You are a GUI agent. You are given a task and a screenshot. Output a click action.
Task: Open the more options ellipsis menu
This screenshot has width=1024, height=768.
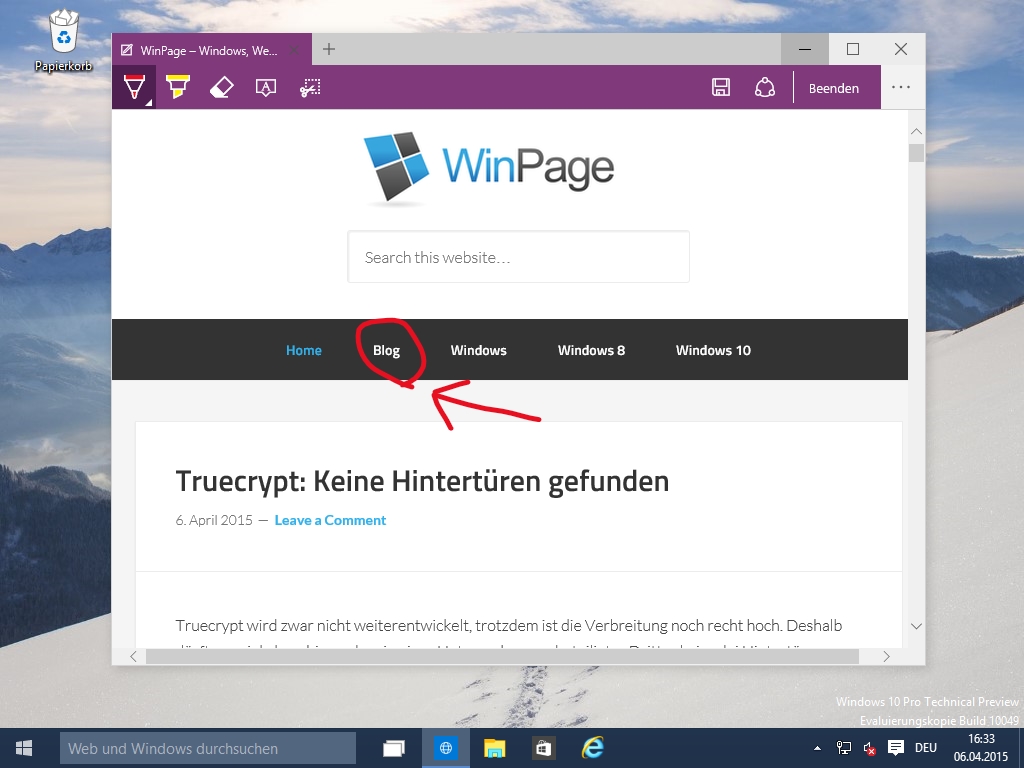point(901,88)
